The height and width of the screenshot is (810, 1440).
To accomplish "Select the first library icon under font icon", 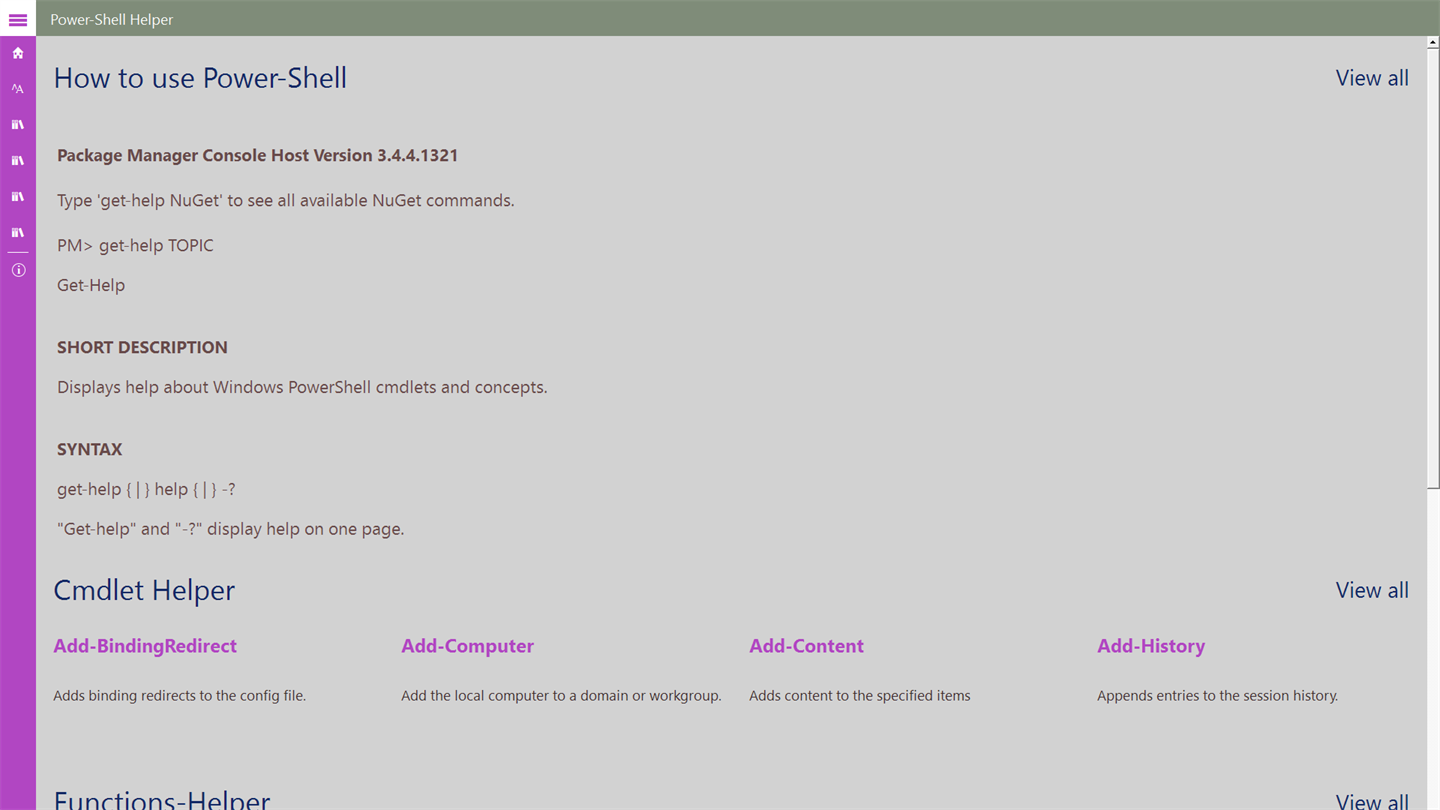I will coord(18,125).
